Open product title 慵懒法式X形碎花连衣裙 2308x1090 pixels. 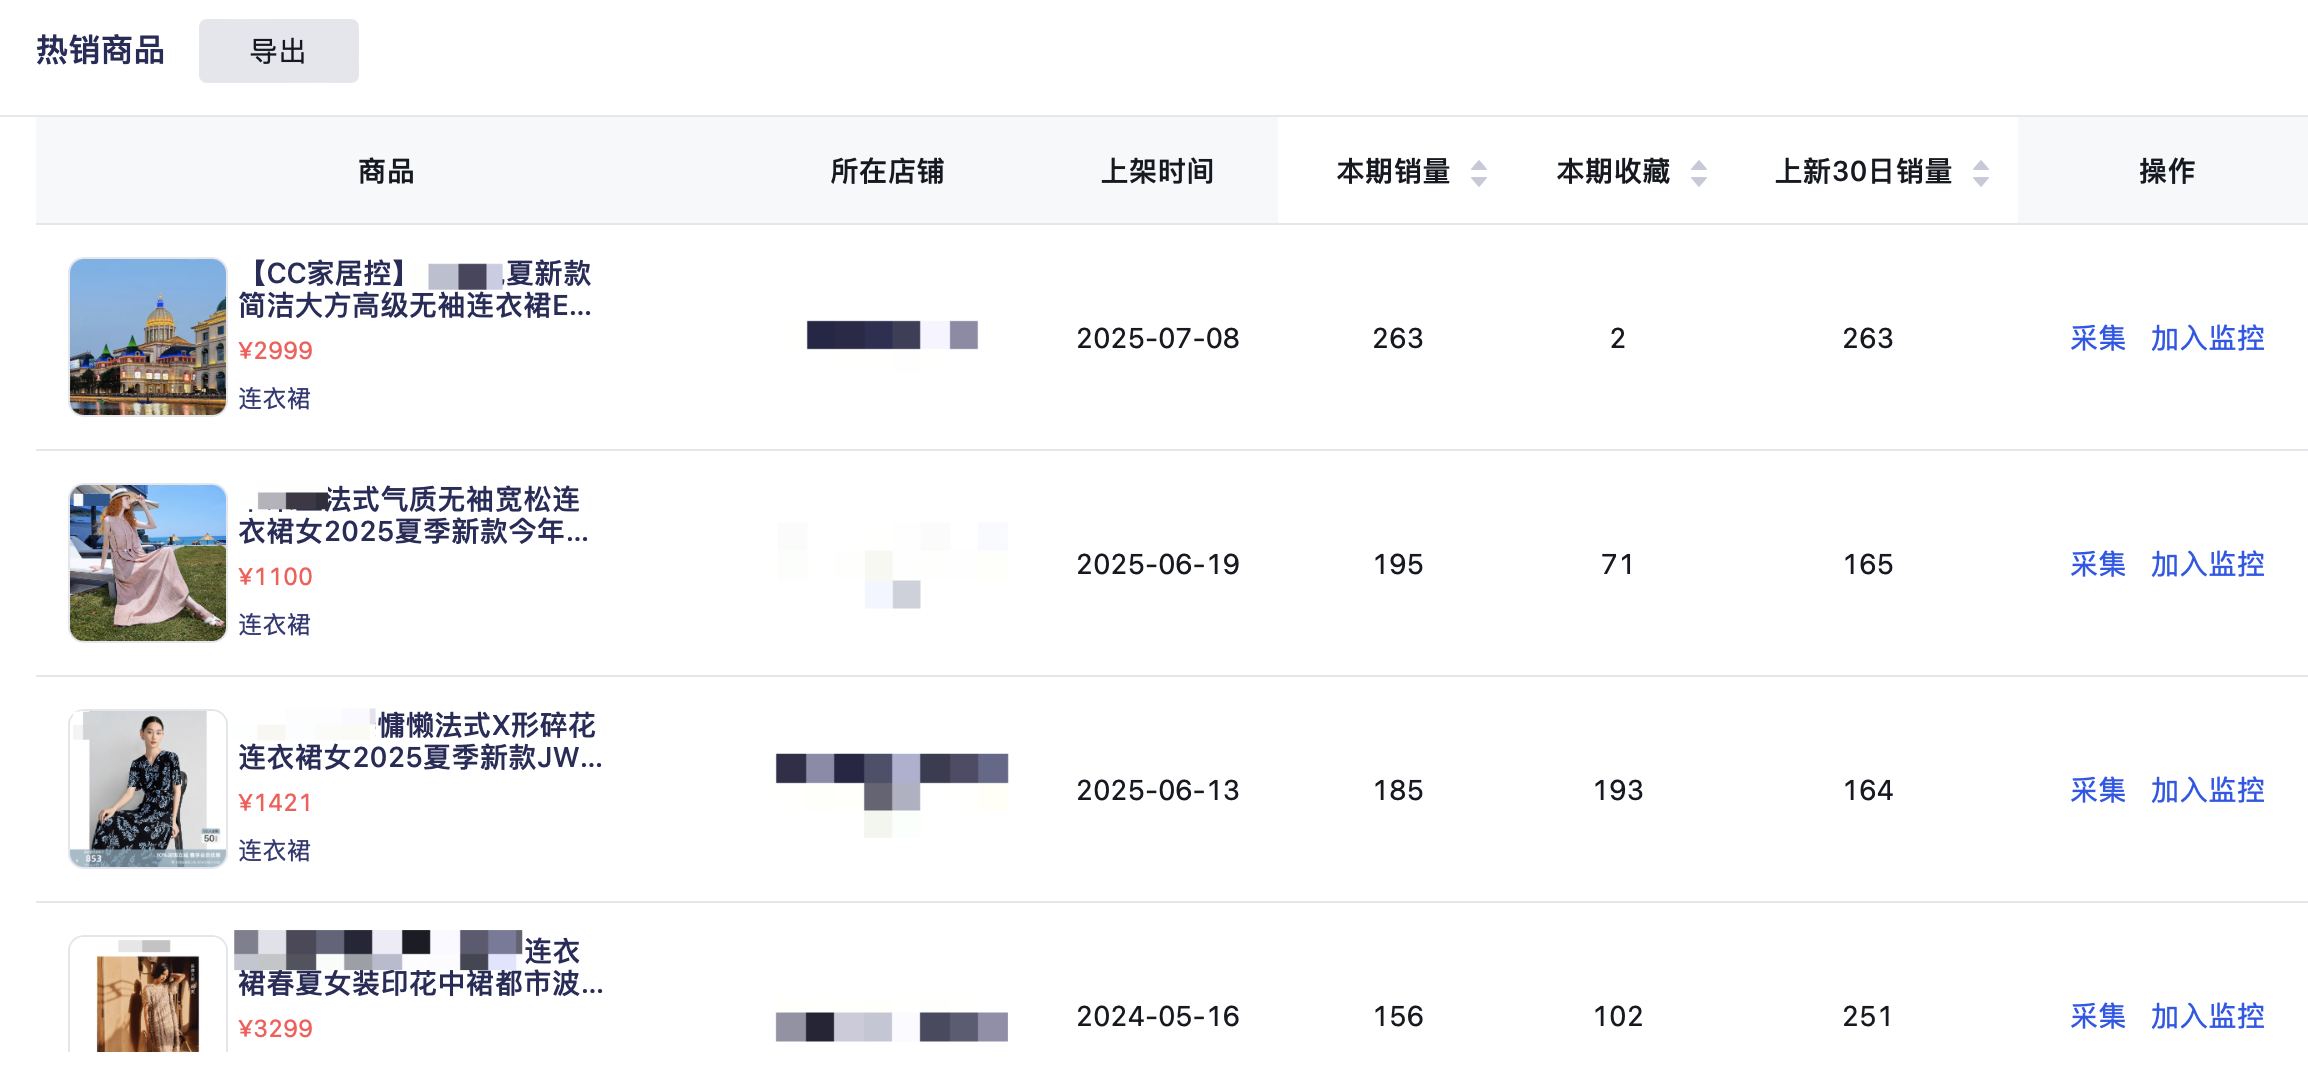pyautogui.click(x=420, y=741)
